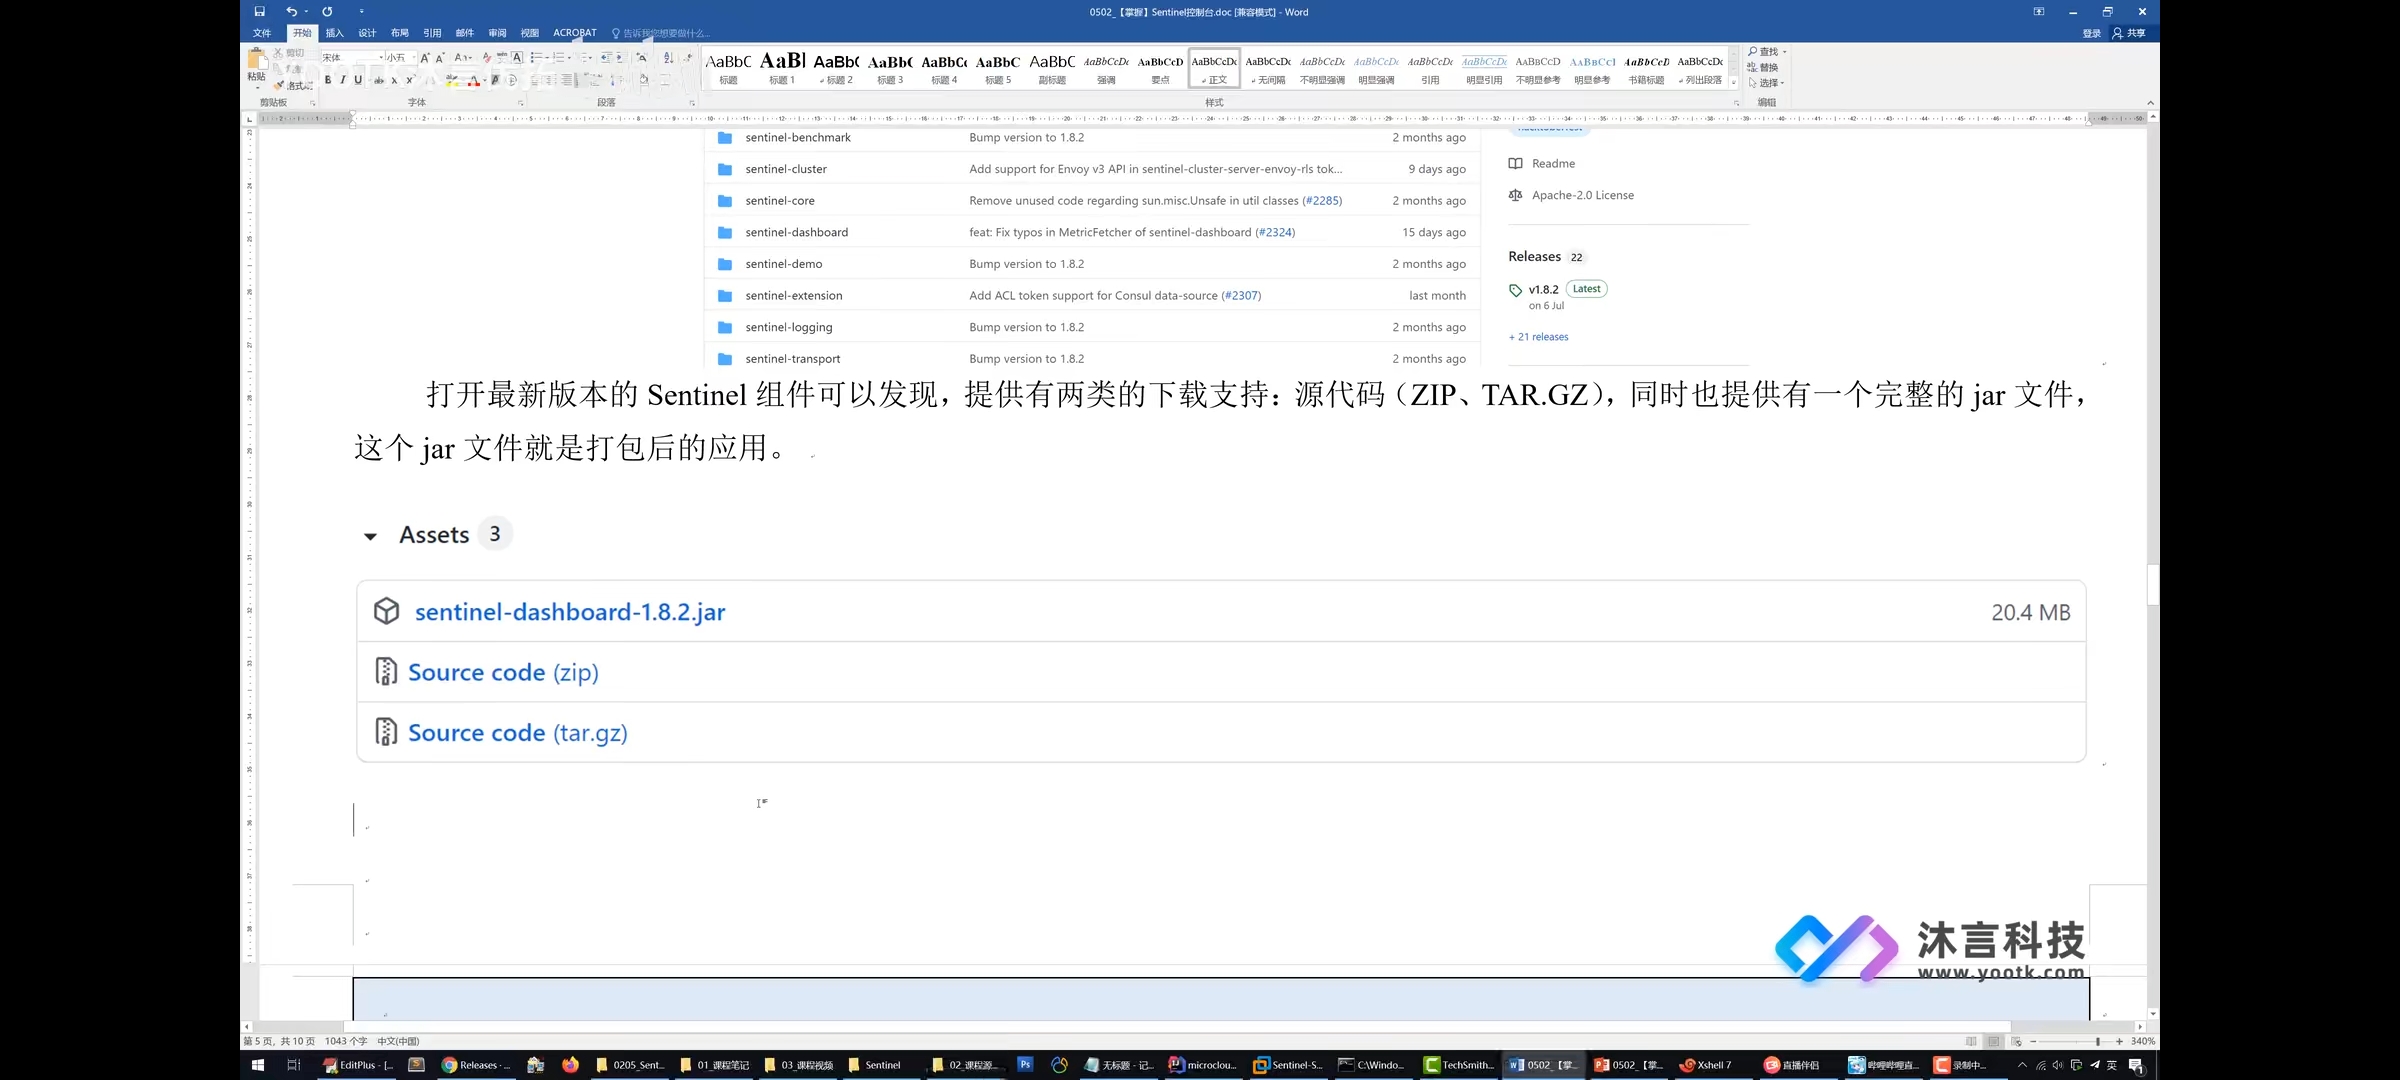Viewport: 2400px width, 1080px height.
Task: Open the Windows Start menu
Action: [257, 1065]
